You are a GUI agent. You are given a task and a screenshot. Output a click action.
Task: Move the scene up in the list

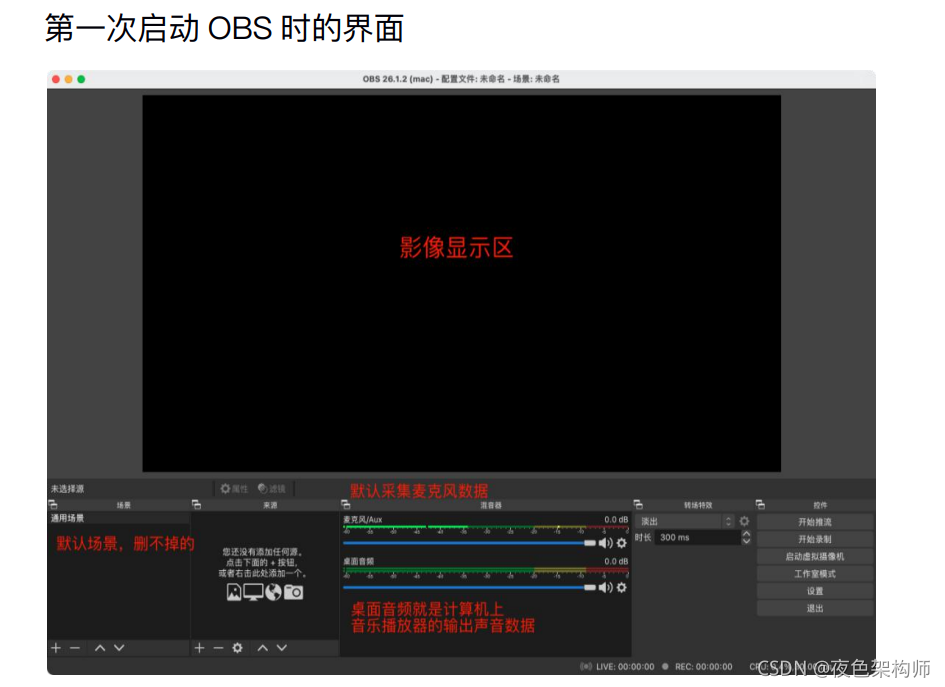pyautogui.click(x=100, y=648)
